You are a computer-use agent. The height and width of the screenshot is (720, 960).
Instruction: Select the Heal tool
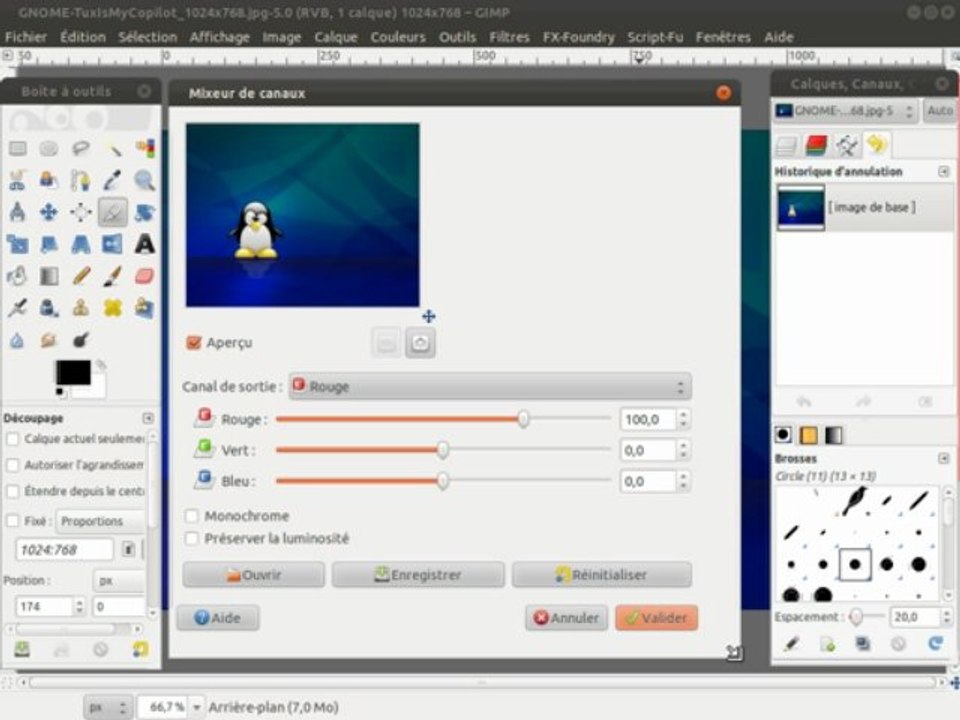coord(113,307)
